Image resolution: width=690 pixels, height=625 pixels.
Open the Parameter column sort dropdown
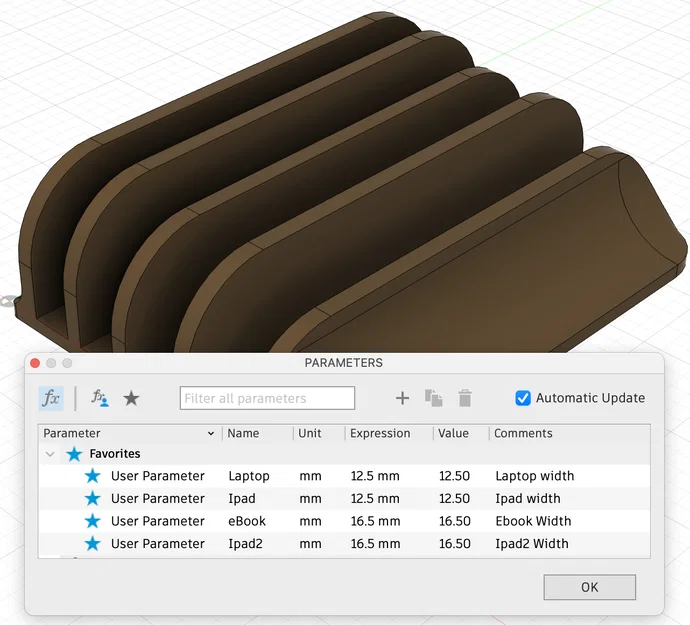point(211,434)
